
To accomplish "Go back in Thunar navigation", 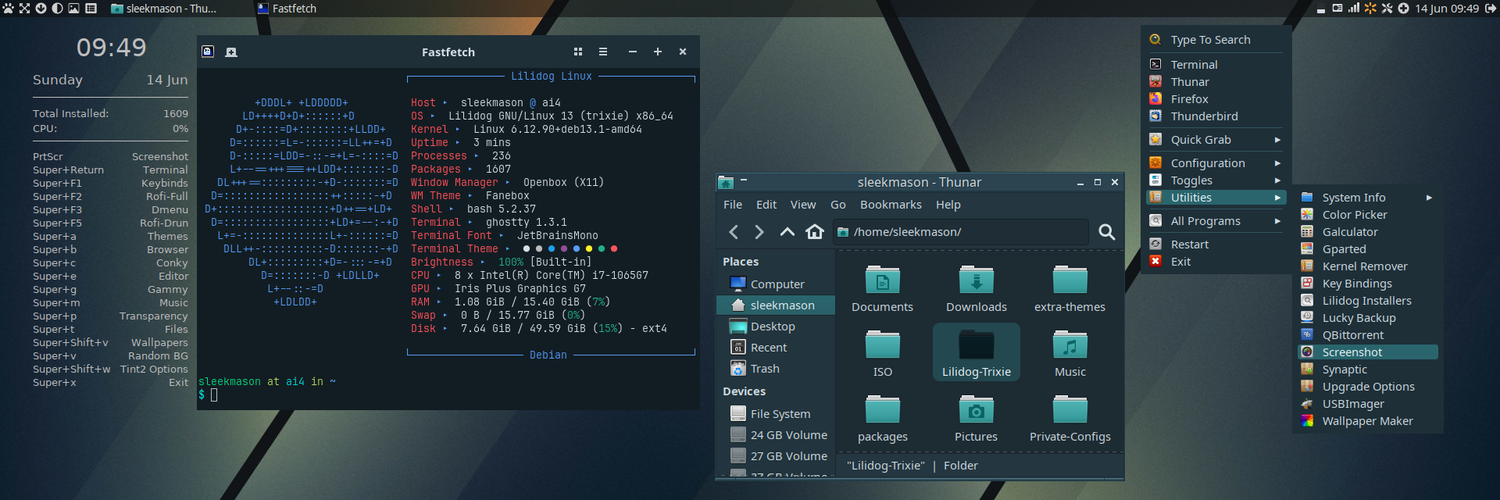I will (733, 232).
